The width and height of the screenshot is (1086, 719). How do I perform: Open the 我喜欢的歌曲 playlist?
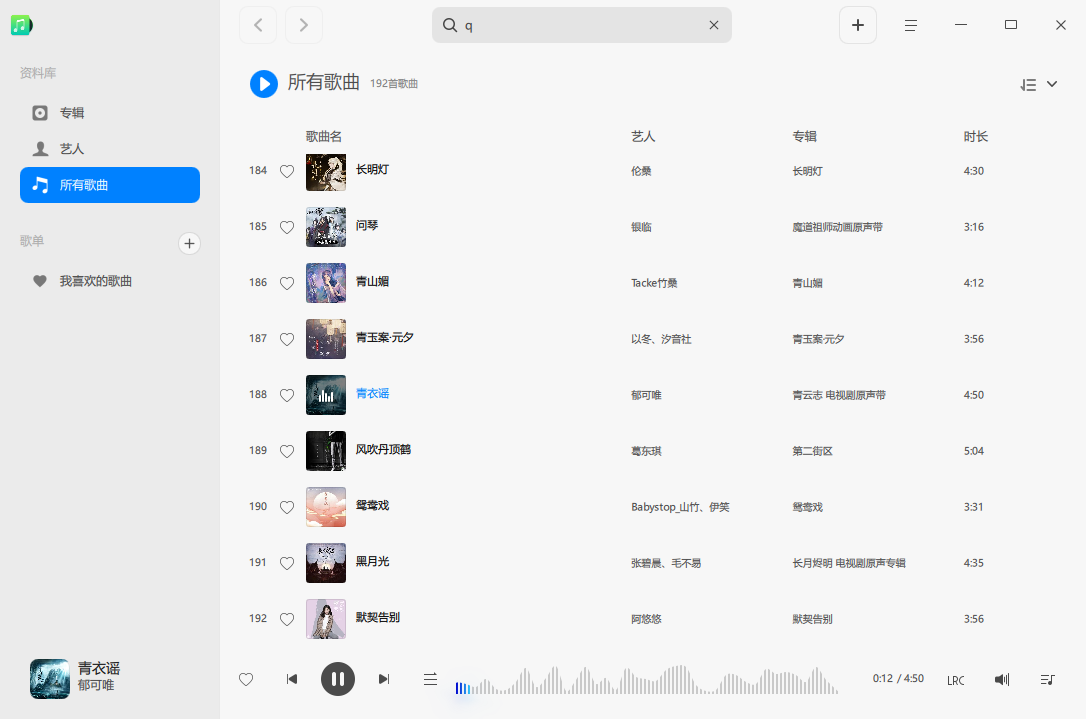(109, 281)
